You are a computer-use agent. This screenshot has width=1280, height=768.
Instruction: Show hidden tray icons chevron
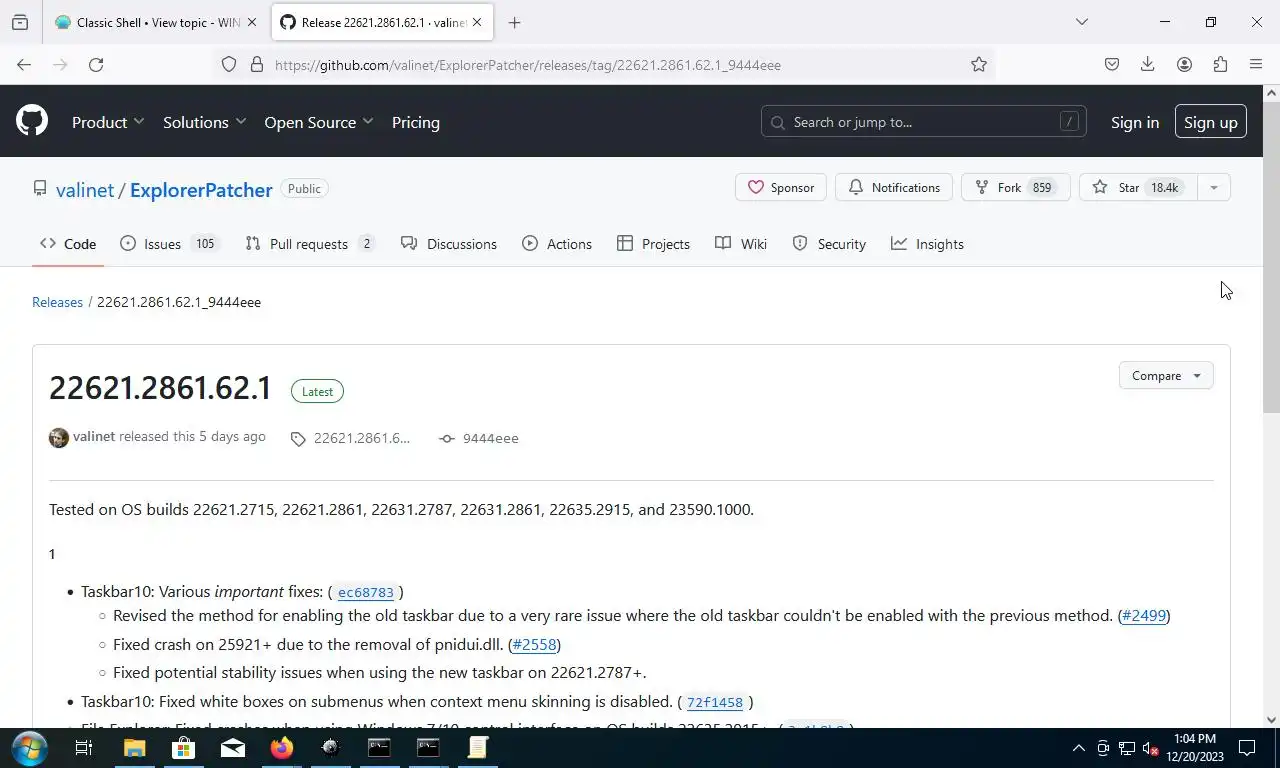(1078, 747)
